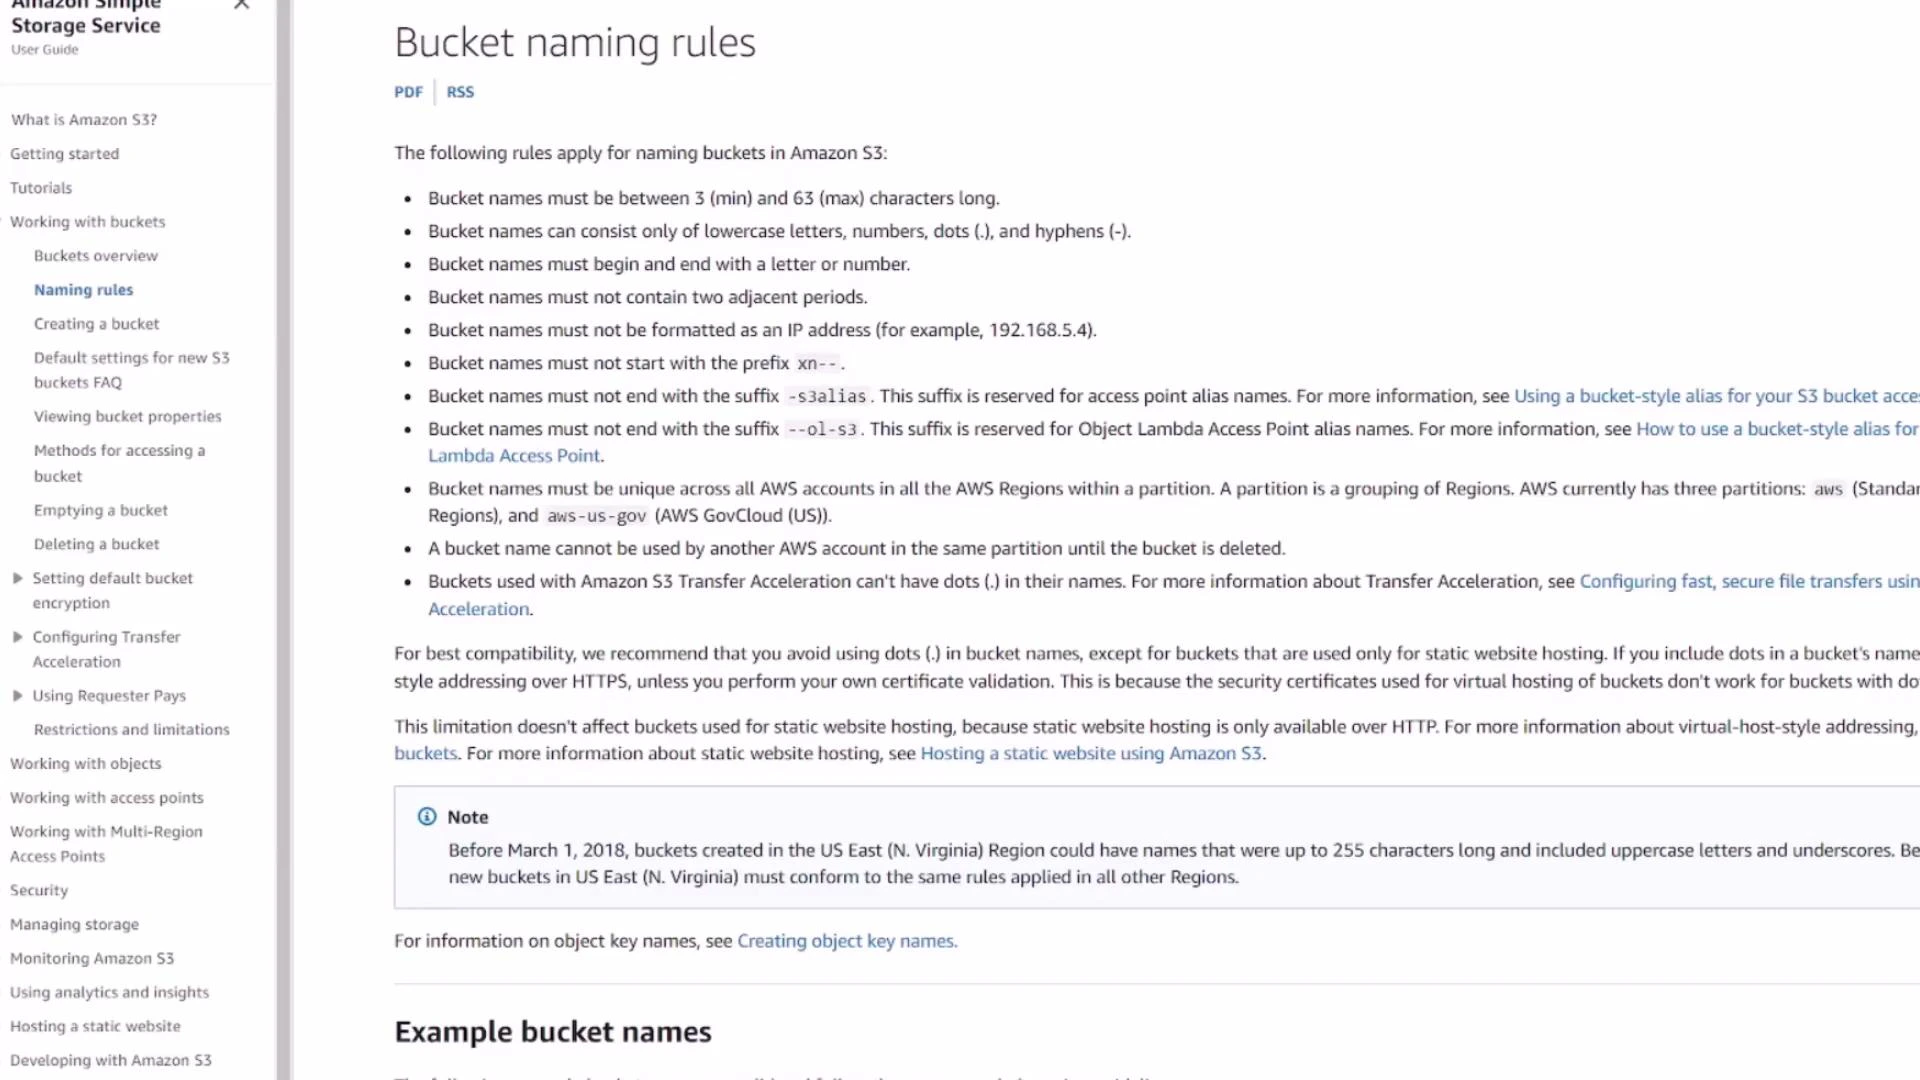Select Buckets overview in the sidebar
This screenshot has width=1920, height=1080.
95,255
